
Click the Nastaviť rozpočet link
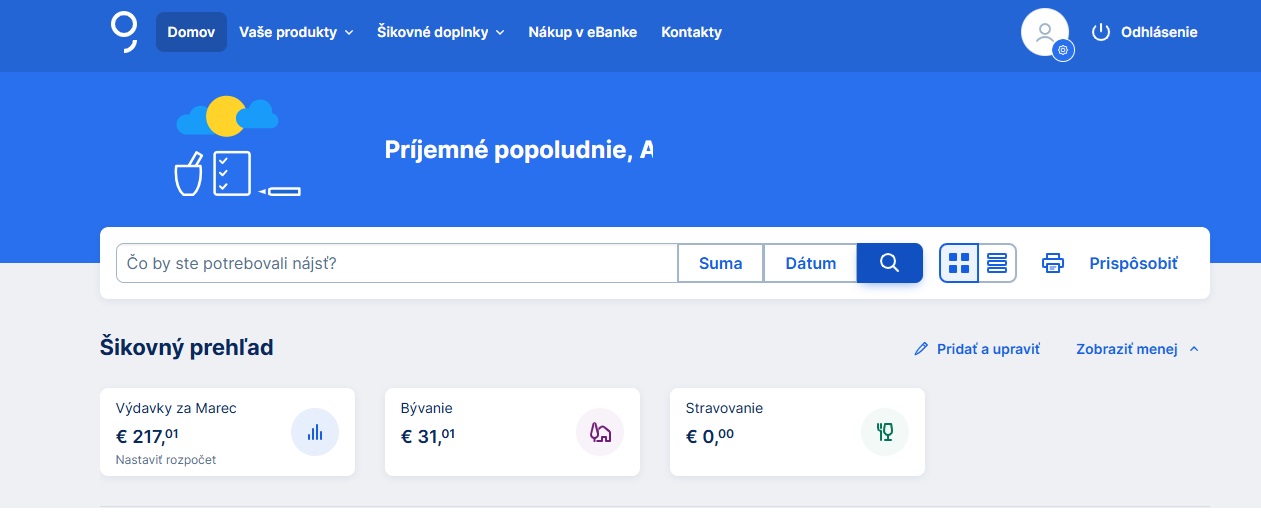click(x=166, y=460)
